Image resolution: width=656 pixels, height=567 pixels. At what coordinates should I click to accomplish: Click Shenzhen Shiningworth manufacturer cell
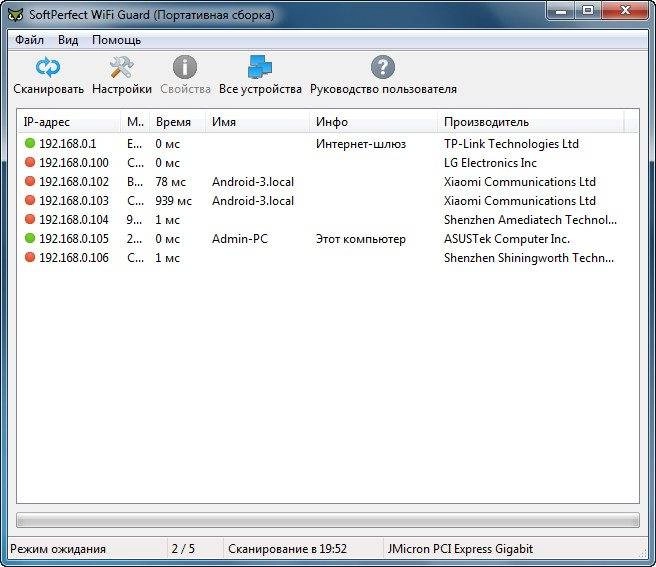click(x=529, y=257)
